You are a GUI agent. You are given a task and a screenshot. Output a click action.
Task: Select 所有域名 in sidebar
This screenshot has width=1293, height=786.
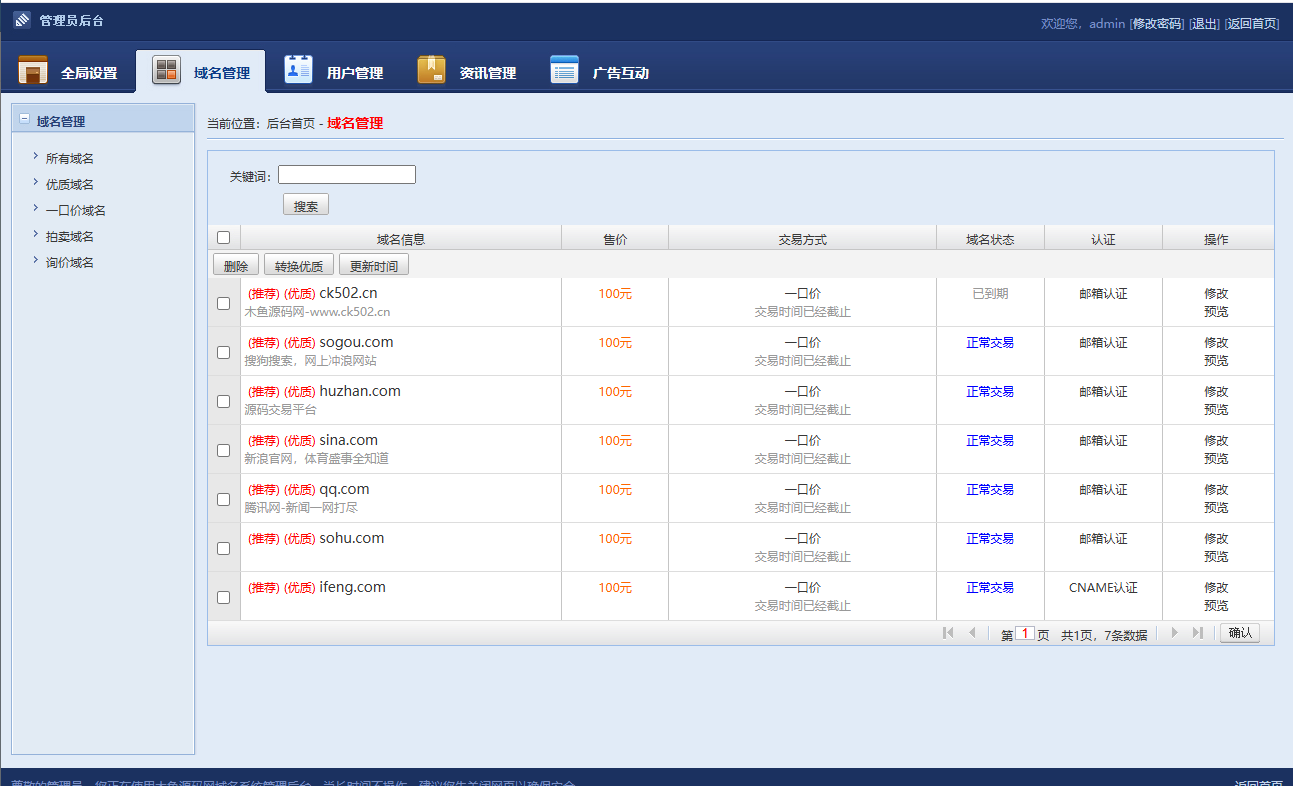(x=70, y=158)
